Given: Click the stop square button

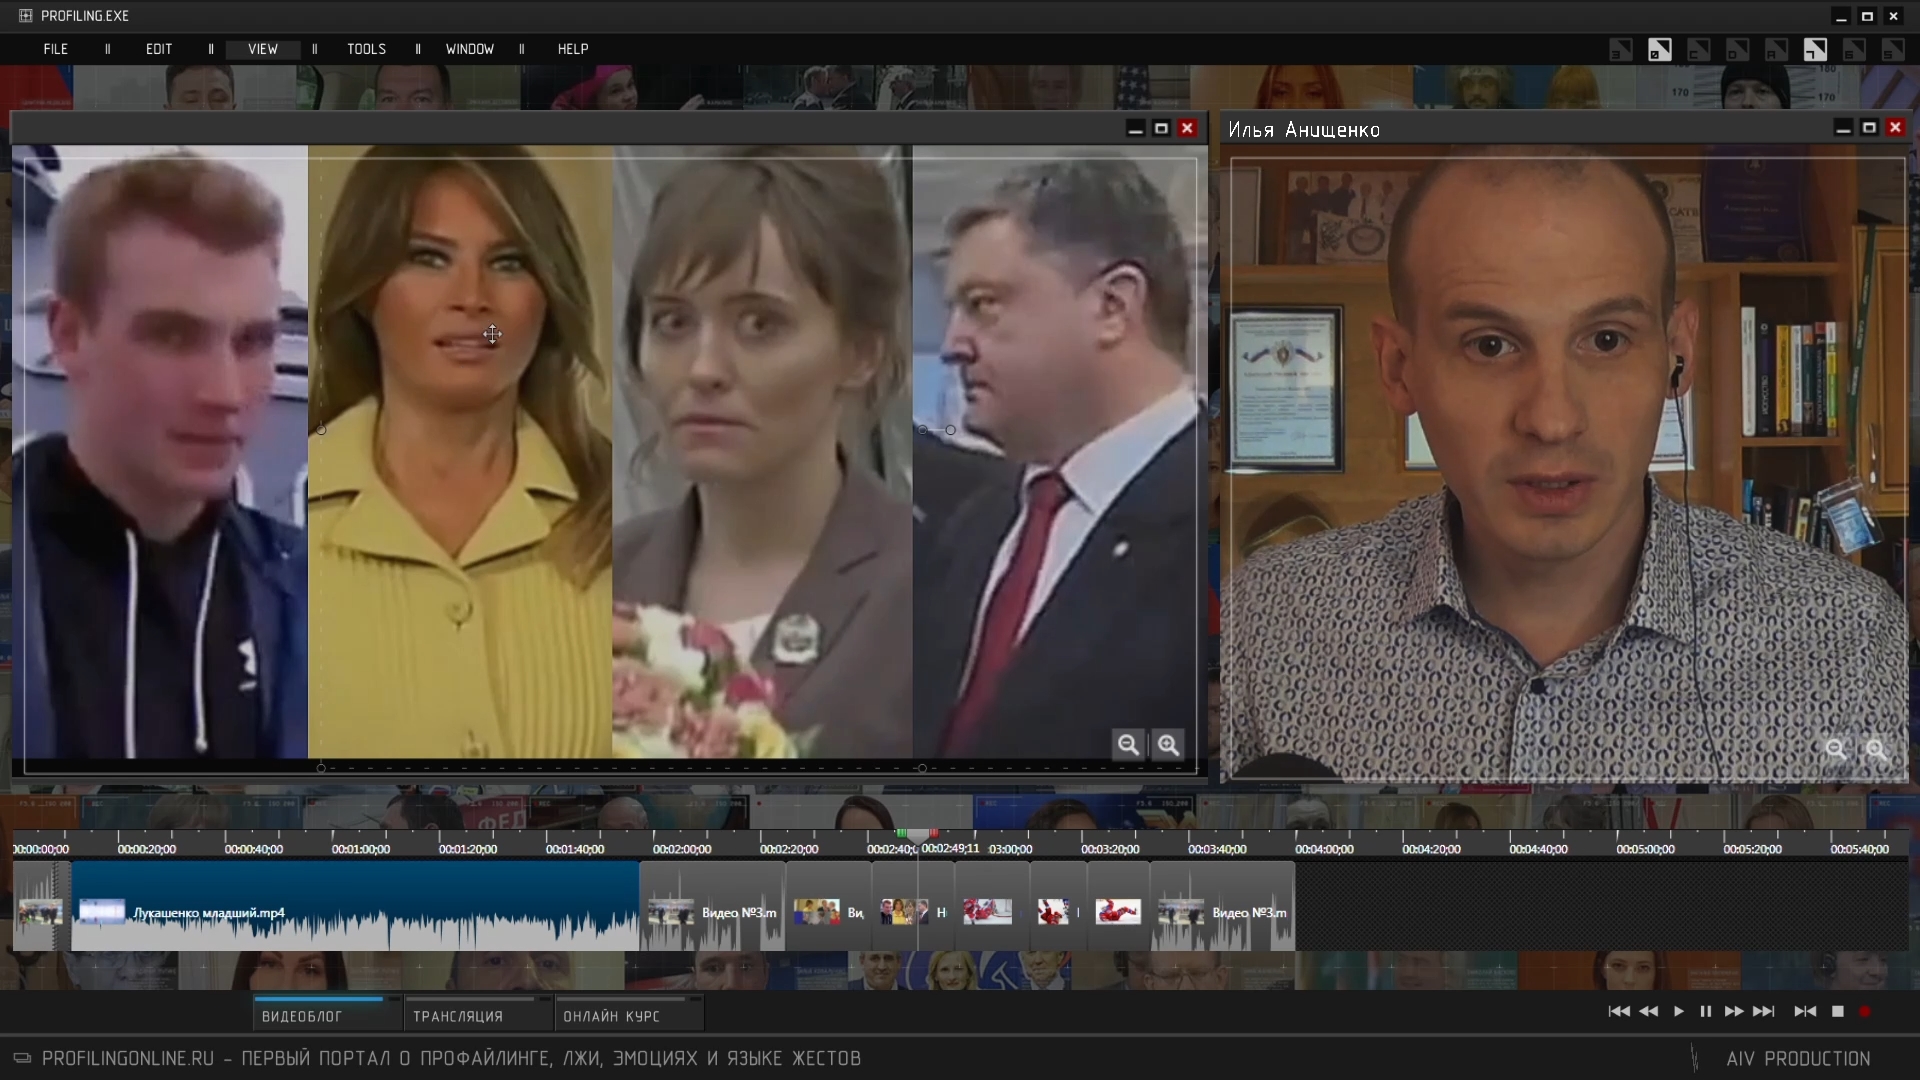Looking at the screenshot, I should pyautogui.click(x=1837, y=1012).
